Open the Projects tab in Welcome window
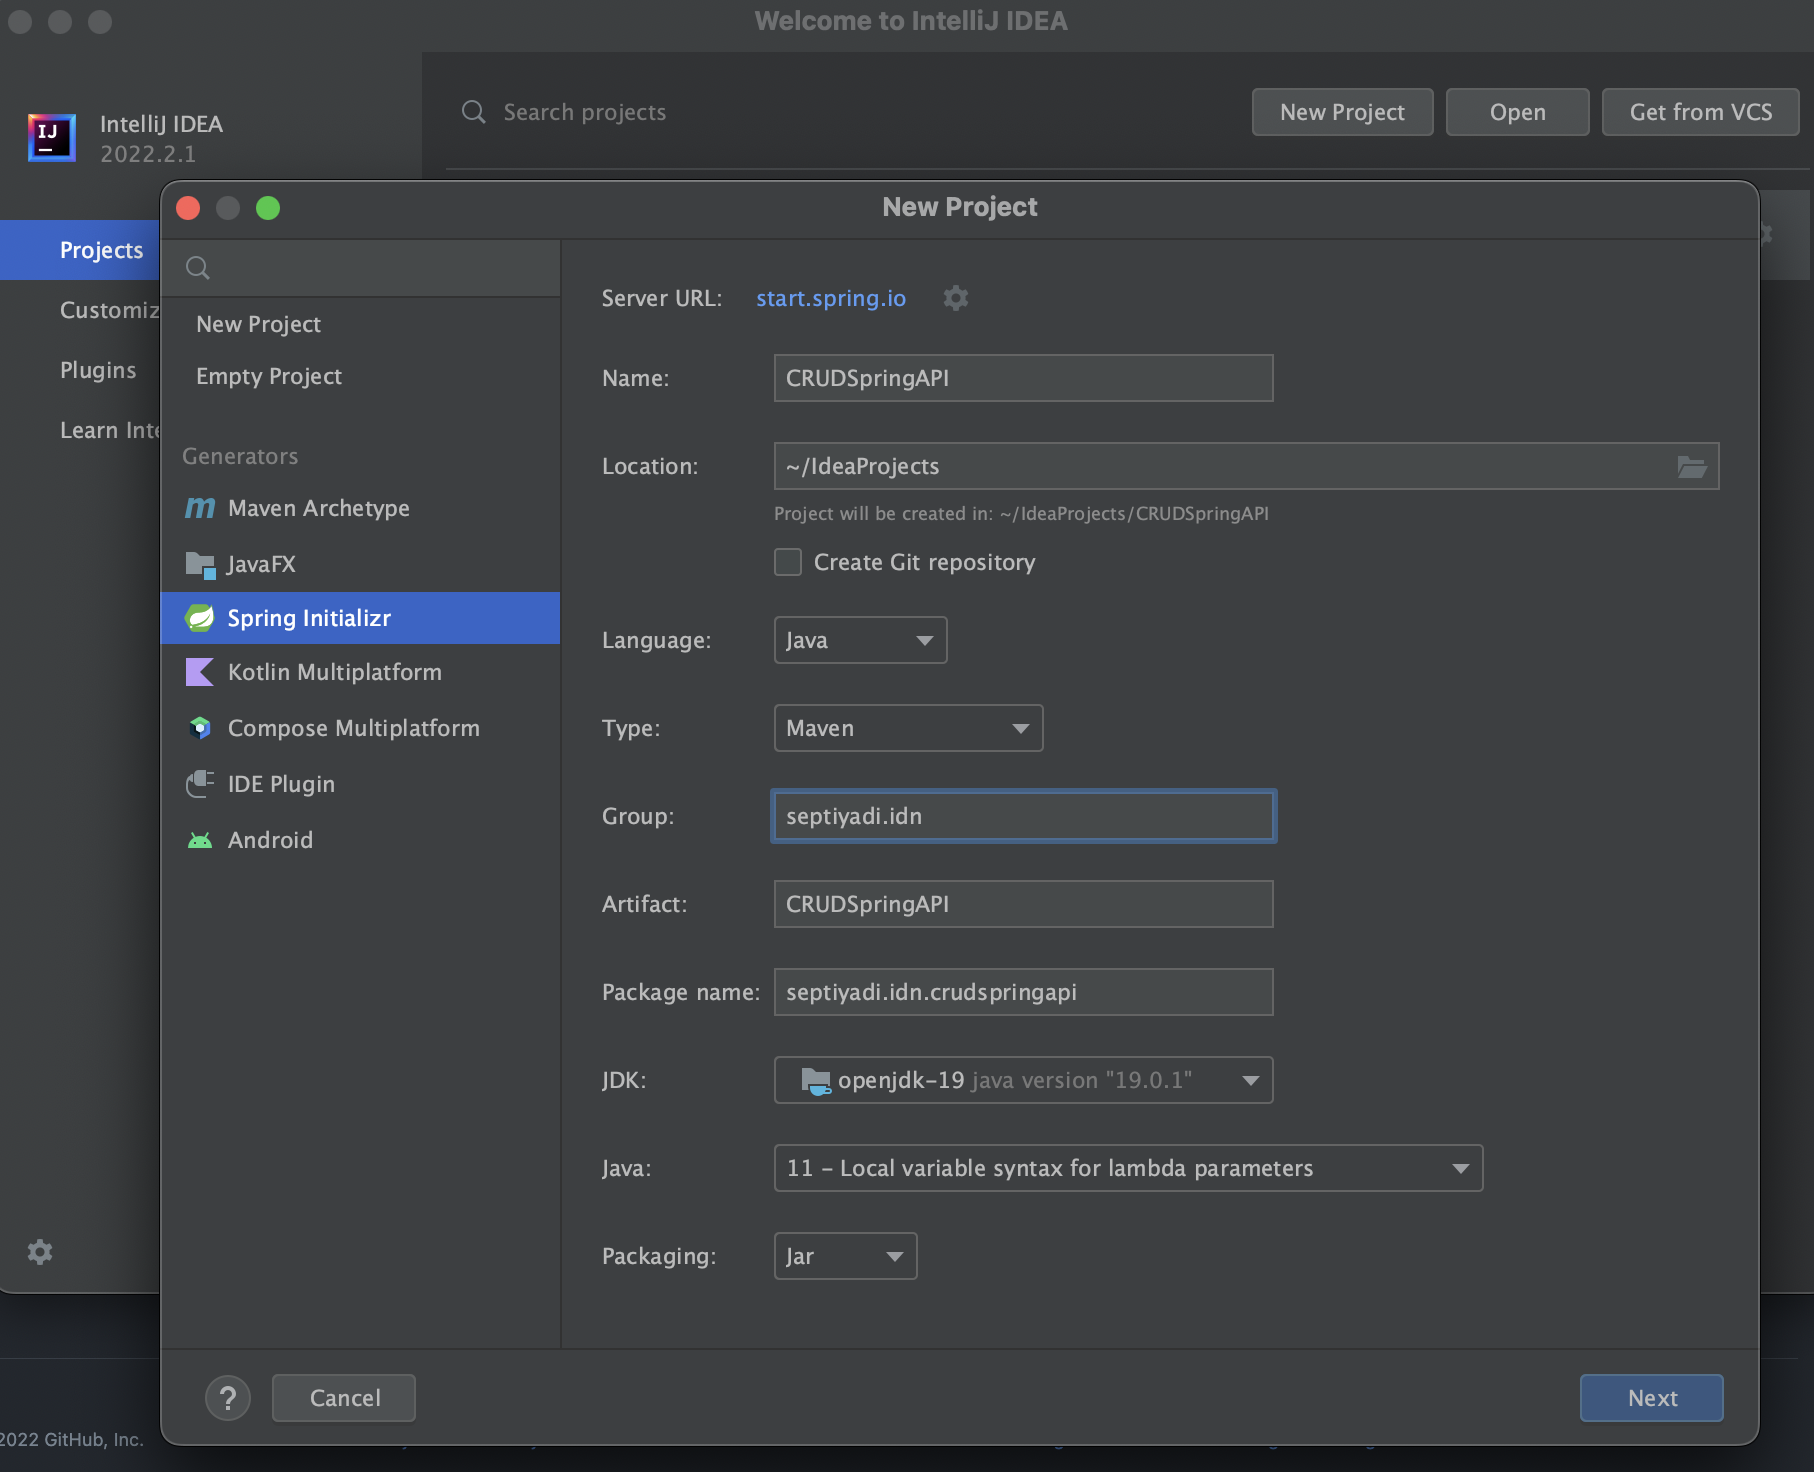 click(x=80, y=250)
